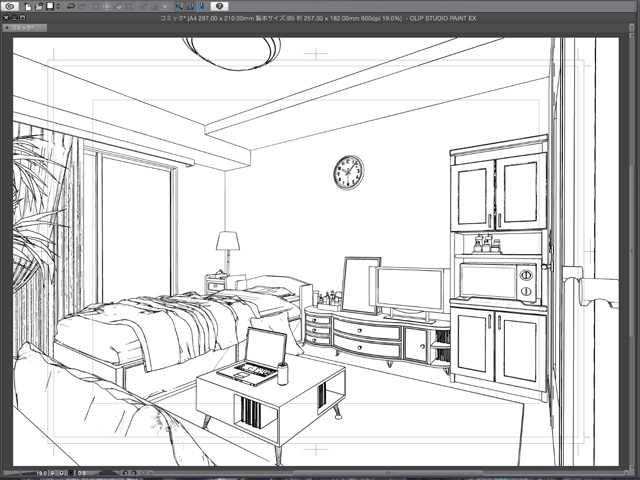Rotate canvas left from status bar
The width and height of the screenshot is (640, 480).
[x=125, y=473]
